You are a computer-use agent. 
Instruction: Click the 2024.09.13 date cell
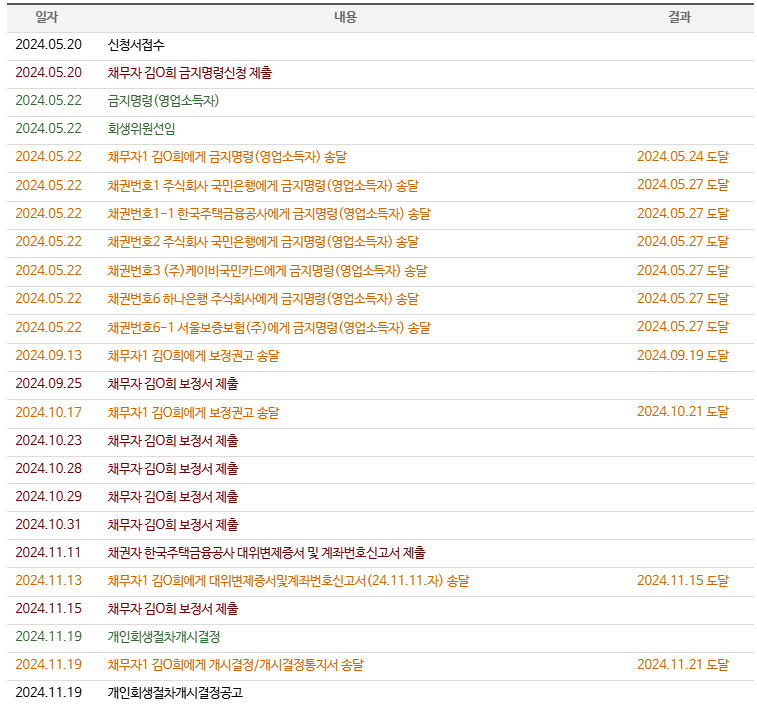49,355
